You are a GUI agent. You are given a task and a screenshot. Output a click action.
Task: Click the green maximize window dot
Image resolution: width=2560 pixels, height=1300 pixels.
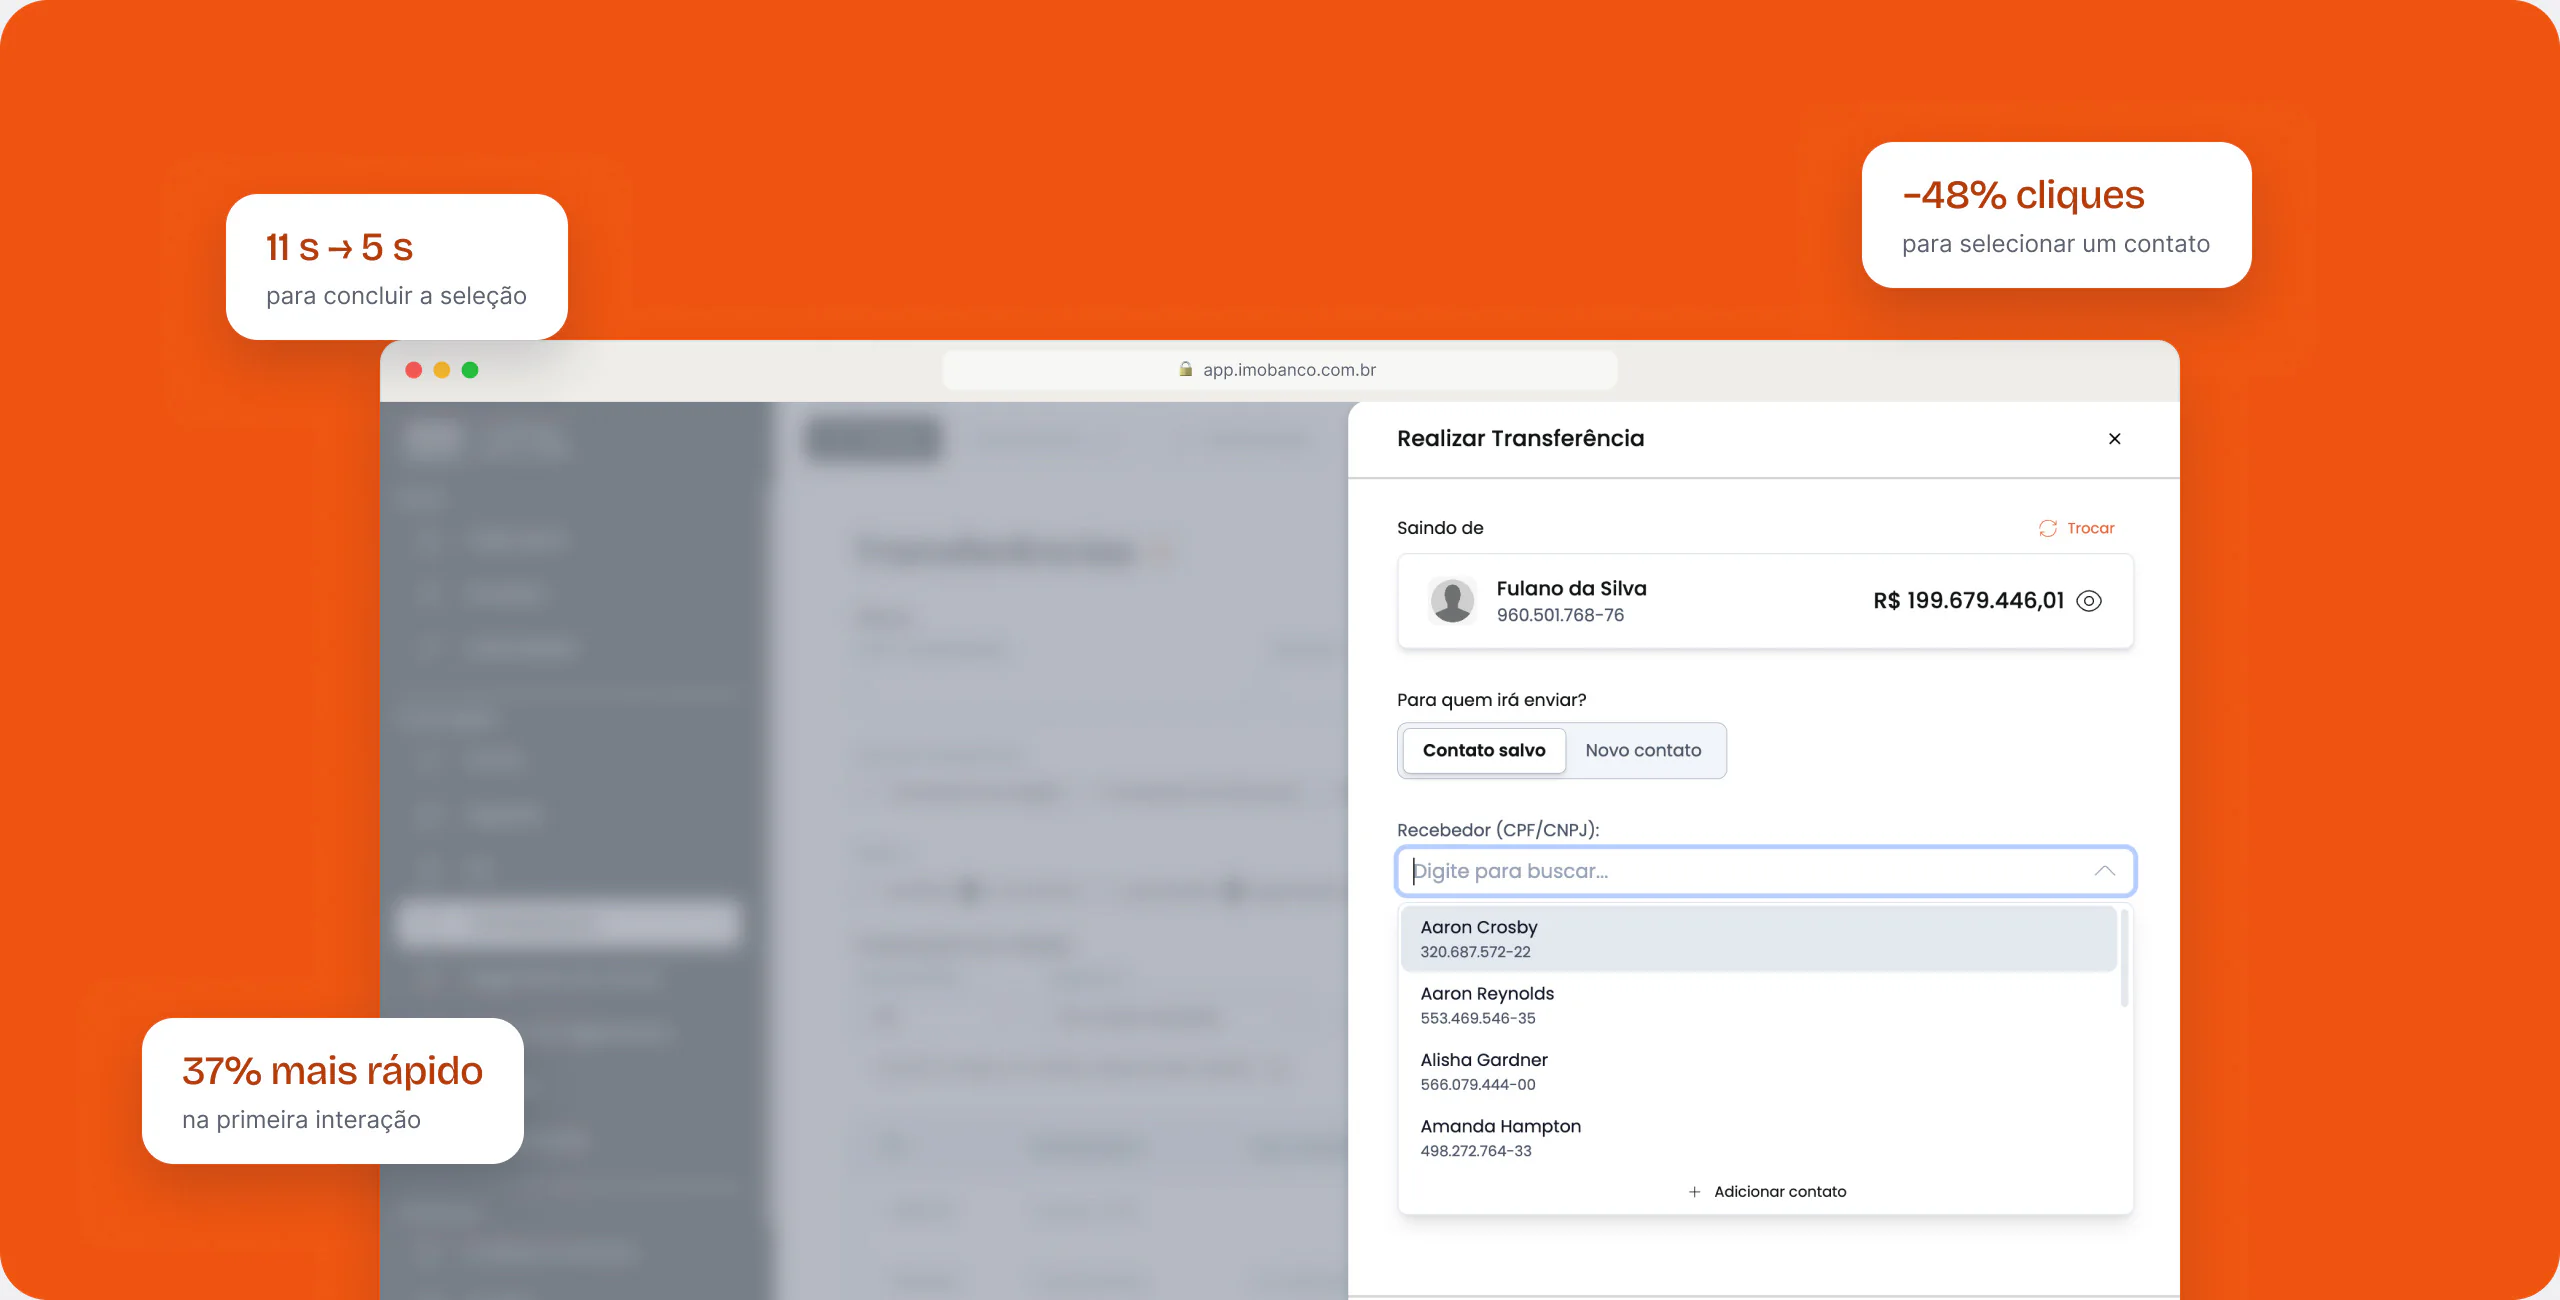[470, 370]
